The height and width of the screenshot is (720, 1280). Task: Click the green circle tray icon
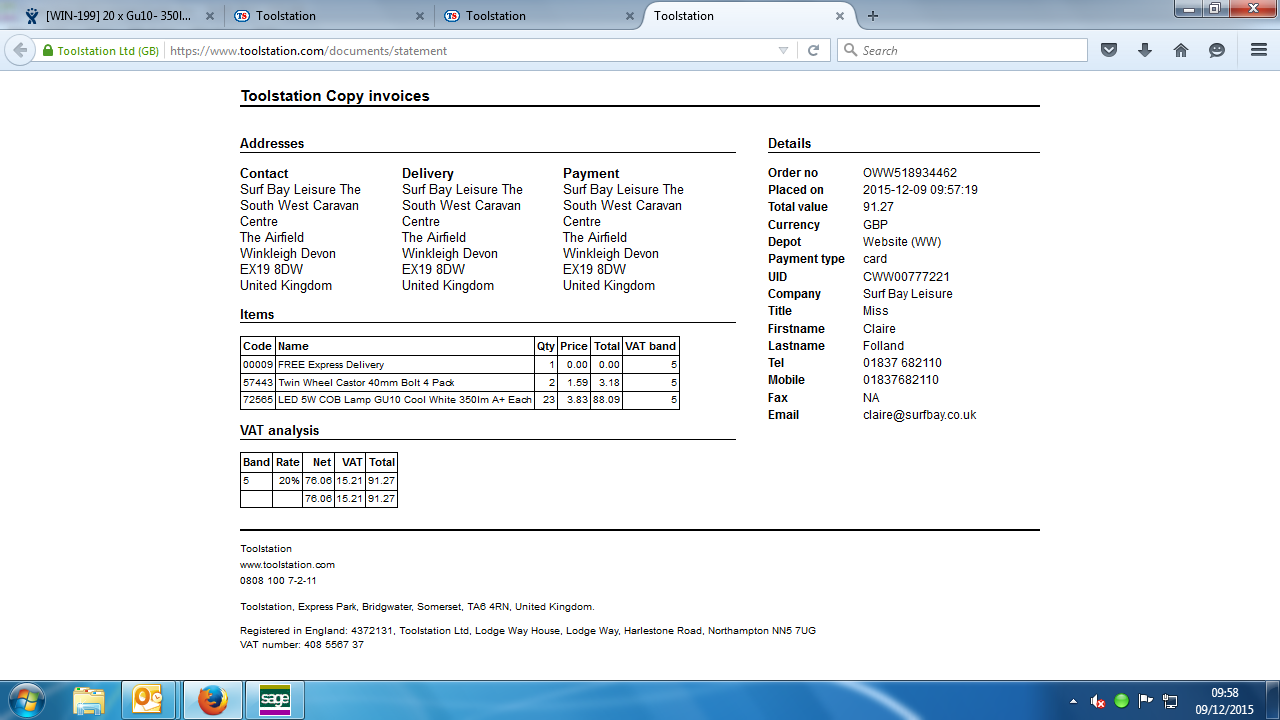pyautogui.click(x=1122, y=701)
